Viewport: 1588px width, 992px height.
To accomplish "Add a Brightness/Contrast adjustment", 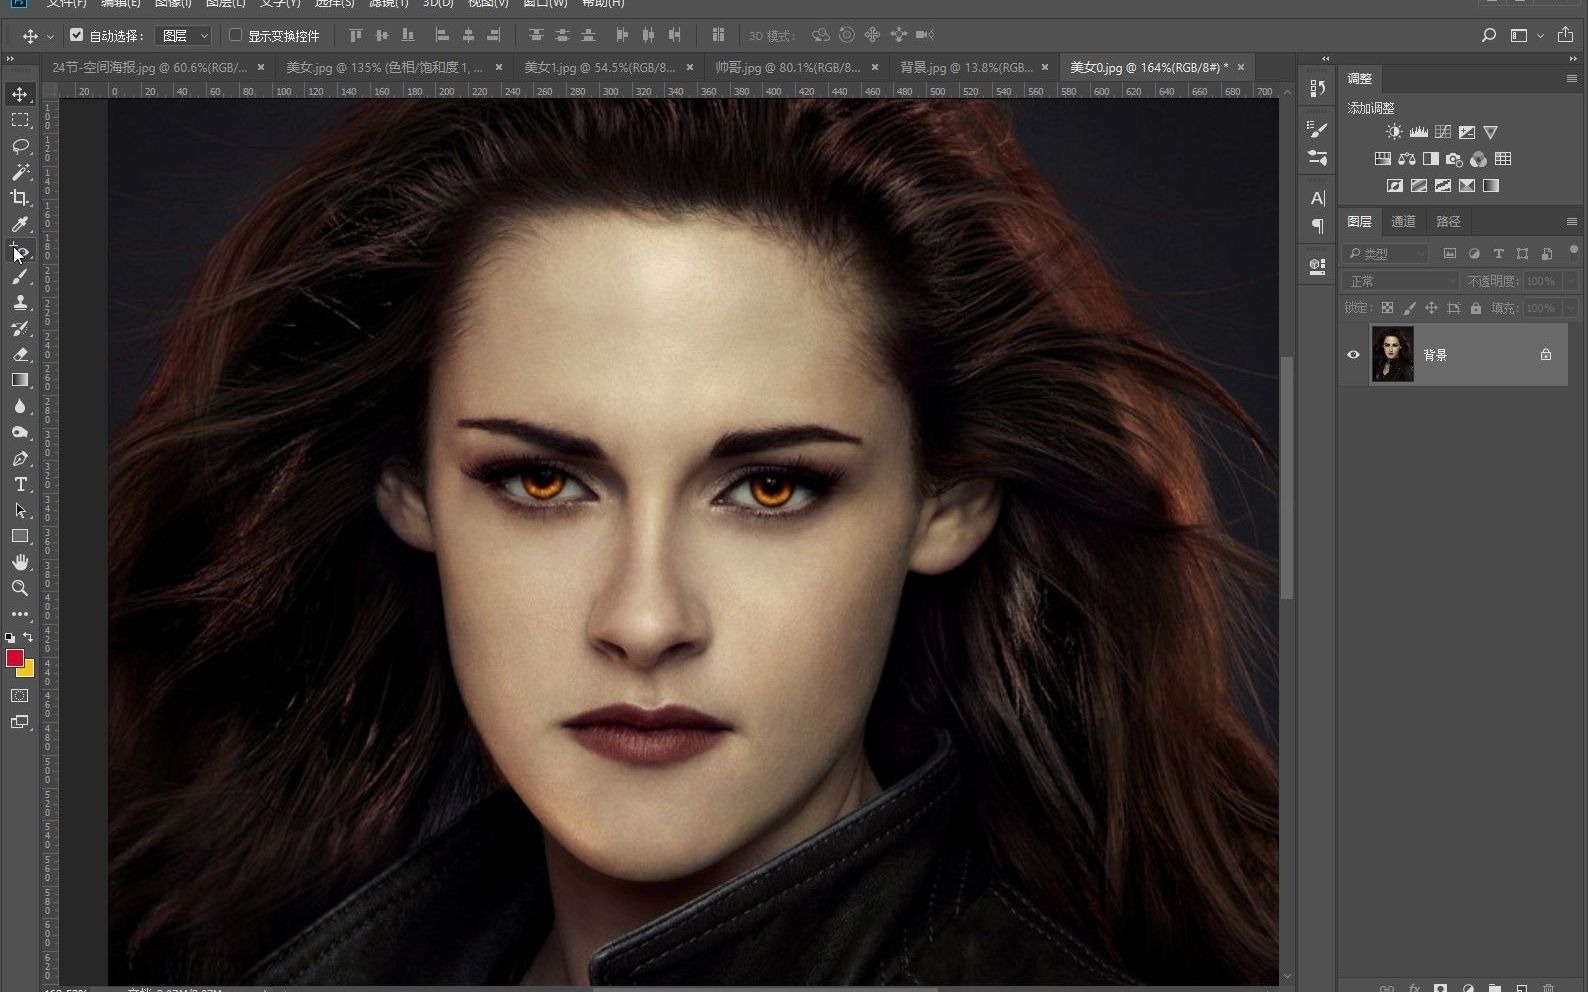I will [x=1394, y=132].
